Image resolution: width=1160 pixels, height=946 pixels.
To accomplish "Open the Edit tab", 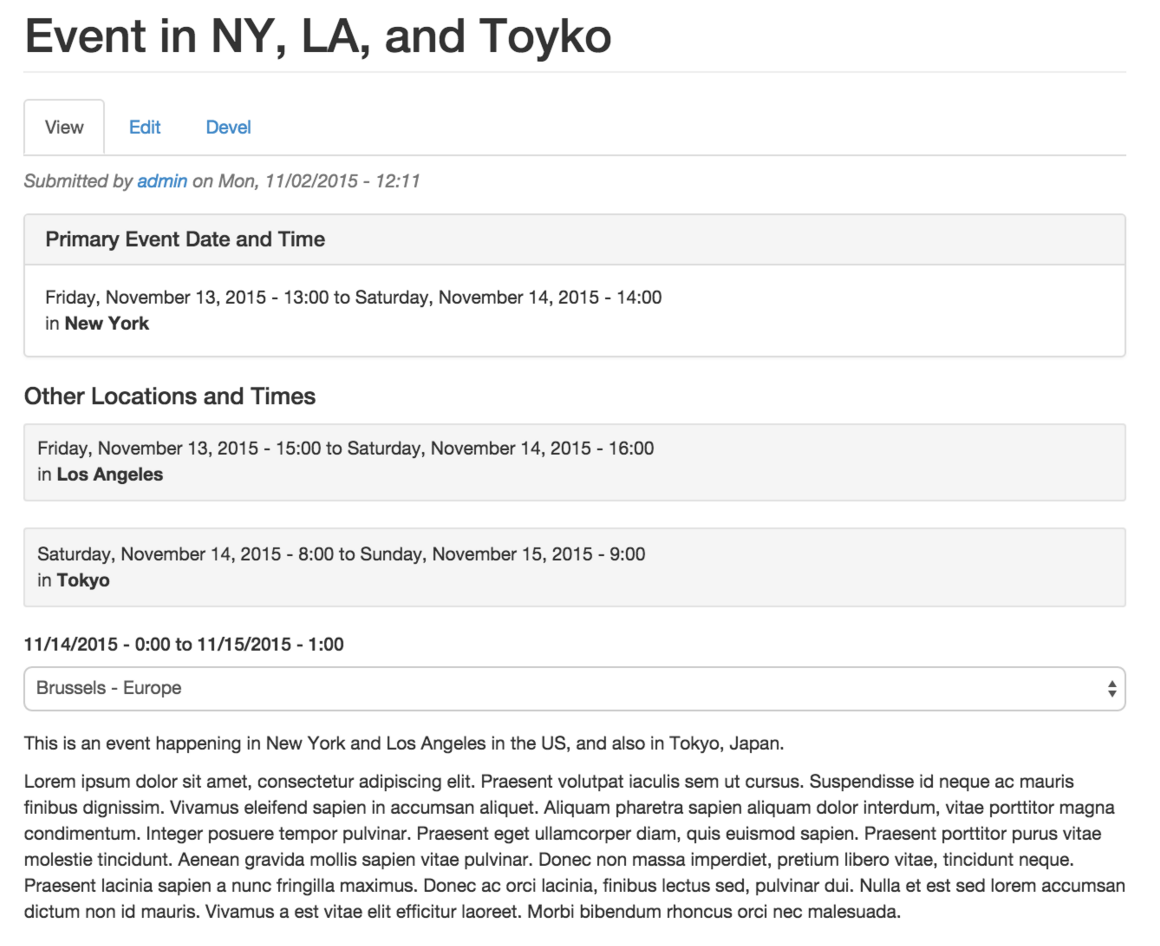I will 144,127.
